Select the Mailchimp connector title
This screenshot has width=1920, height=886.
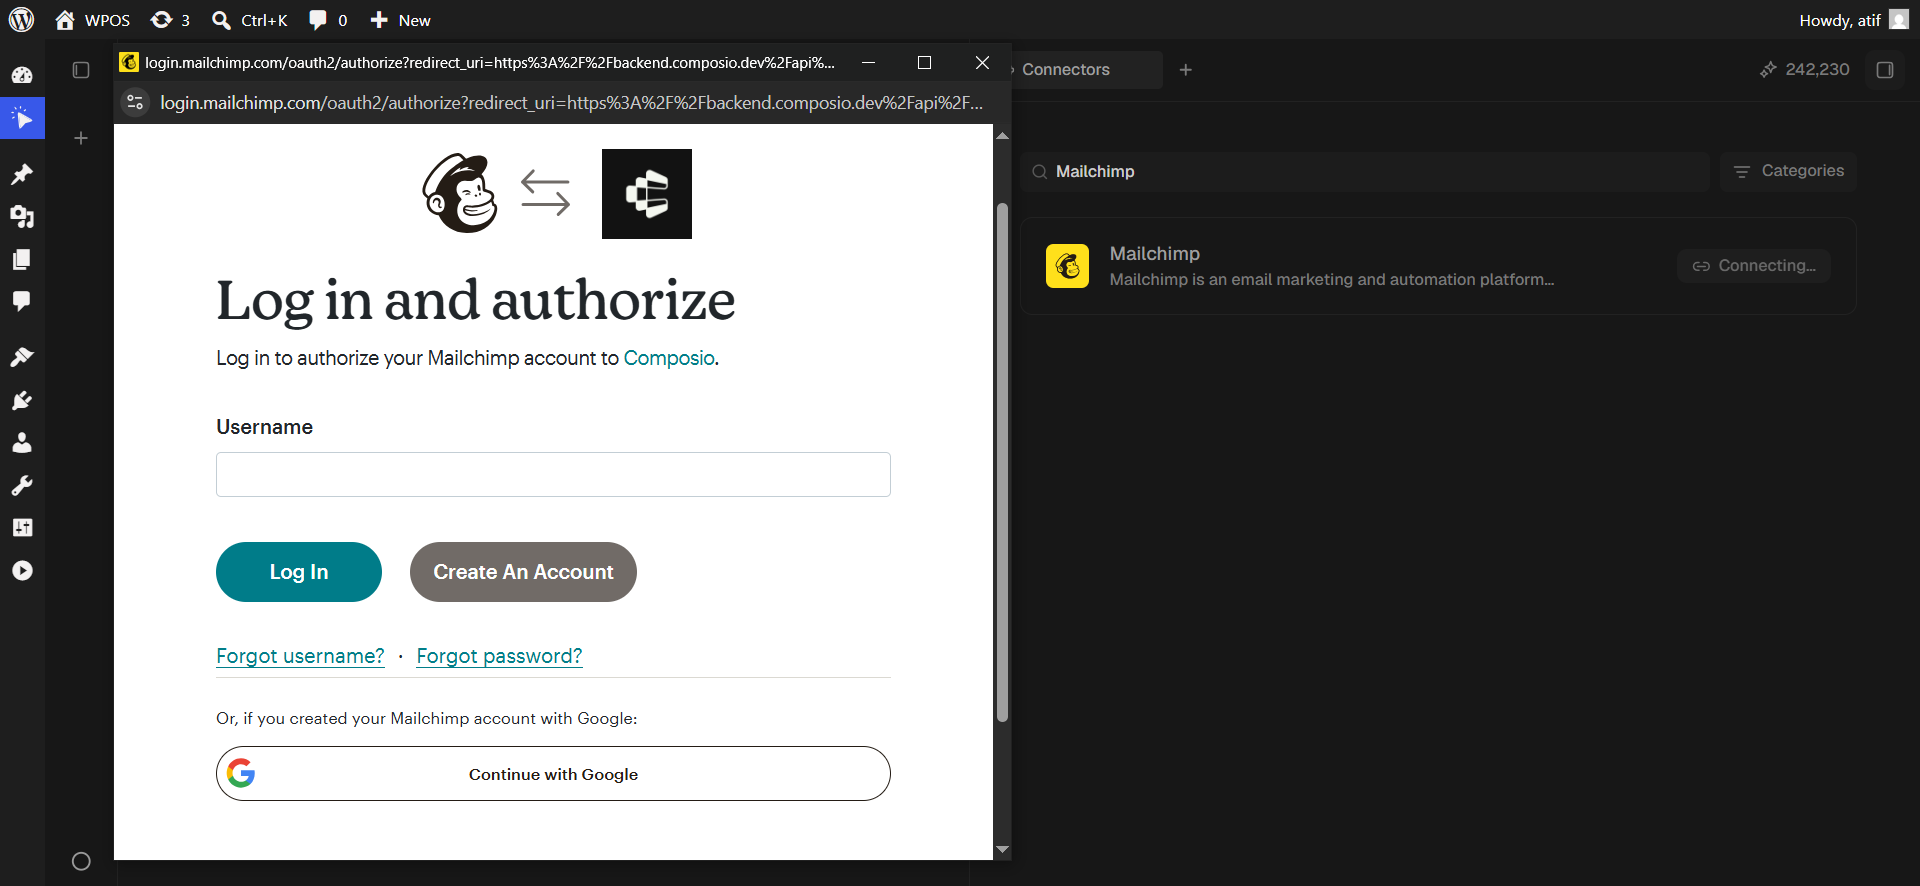tap(1154, 254)
